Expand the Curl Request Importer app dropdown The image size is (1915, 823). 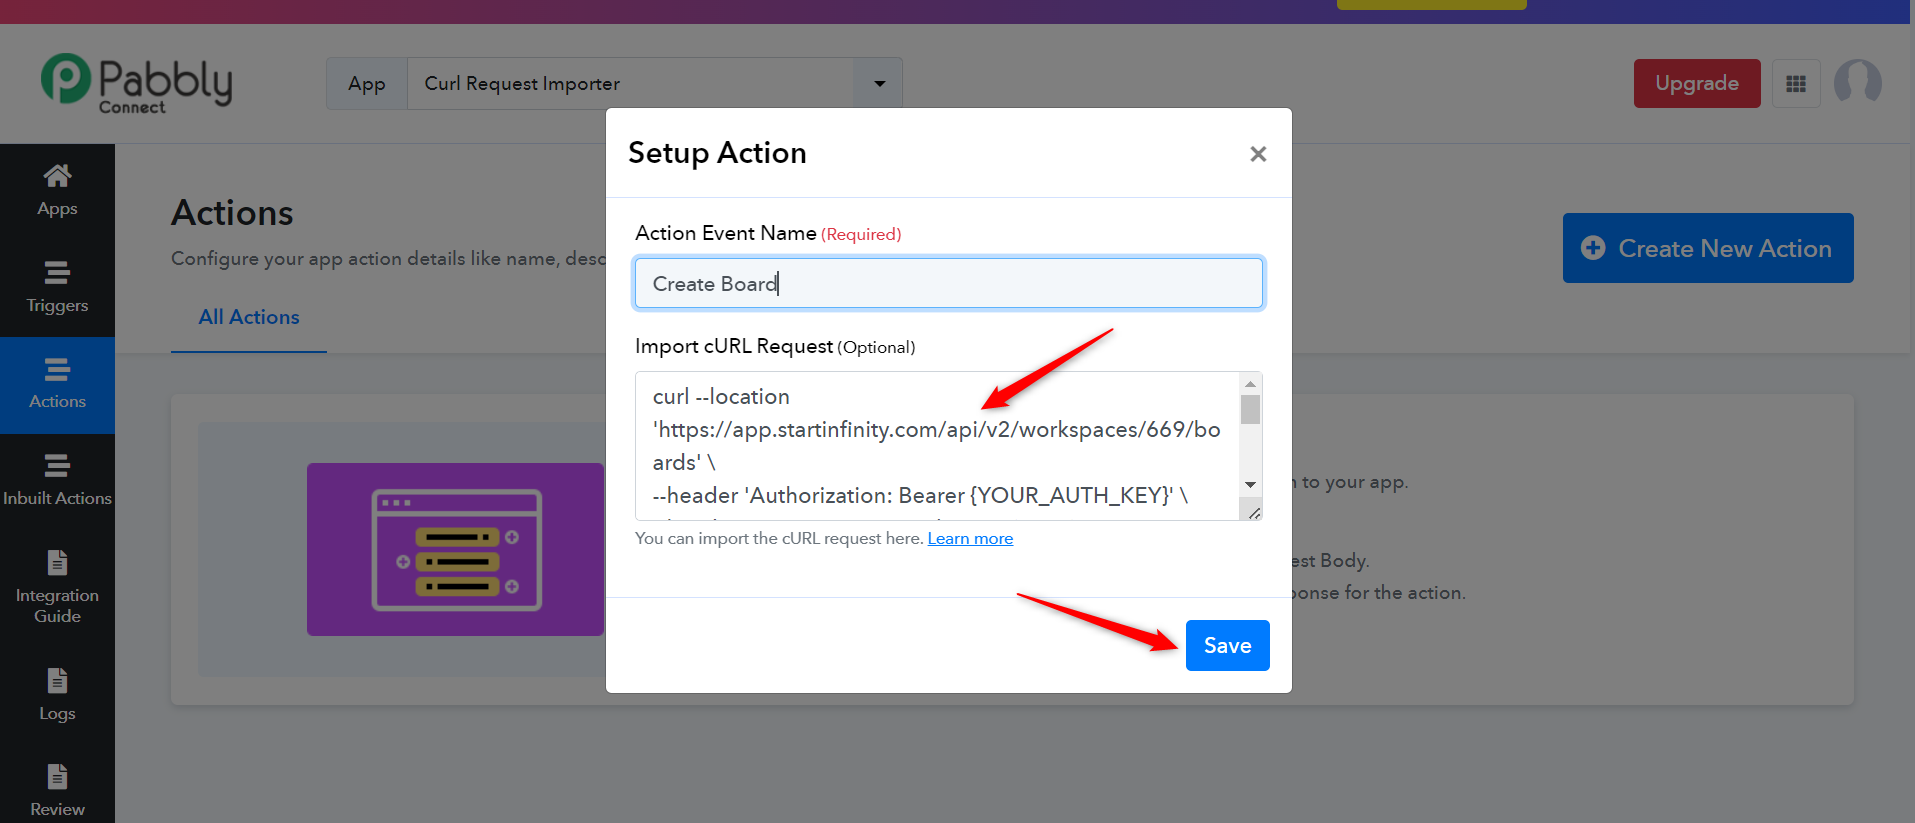879,84
